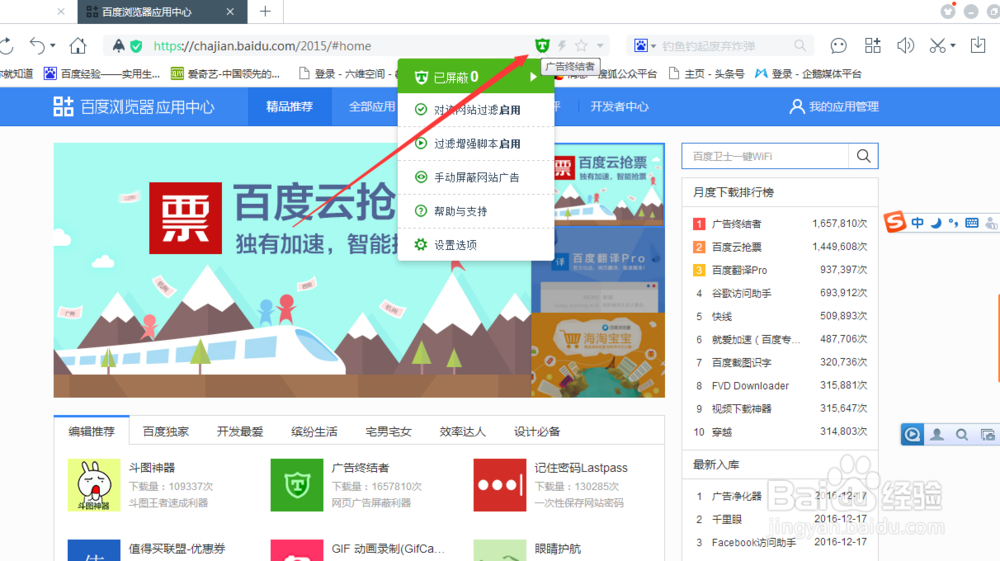Open the 爱奇艺 bookmark
The width and height of the screenshot is (1000, 561).
(225, 74)
